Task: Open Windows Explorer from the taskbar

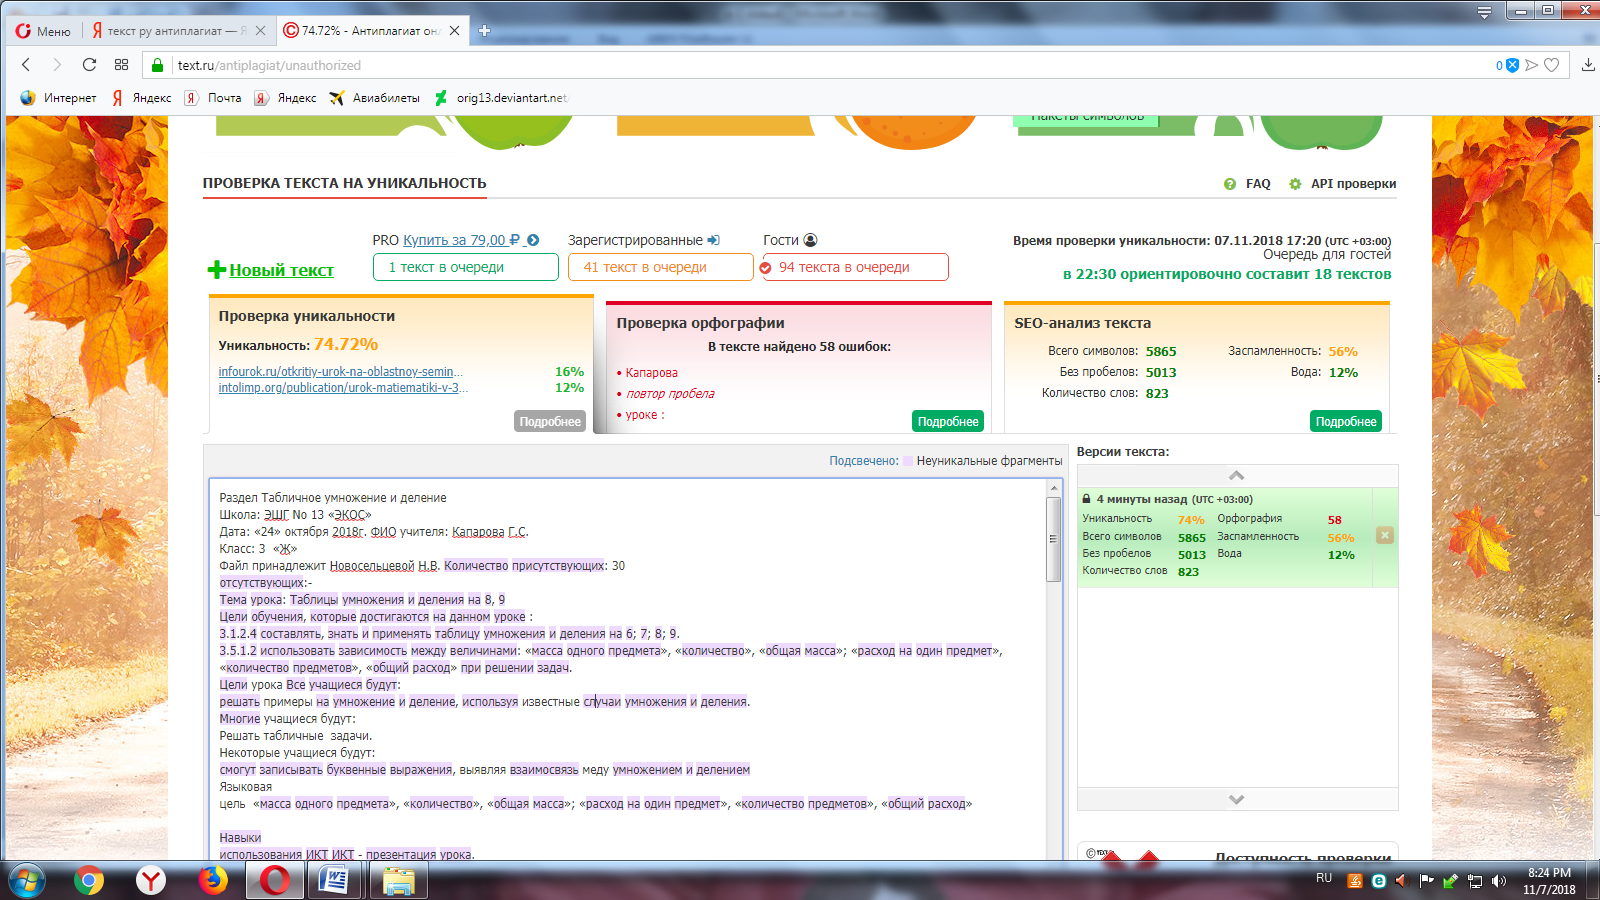Action: click(398, 880)
